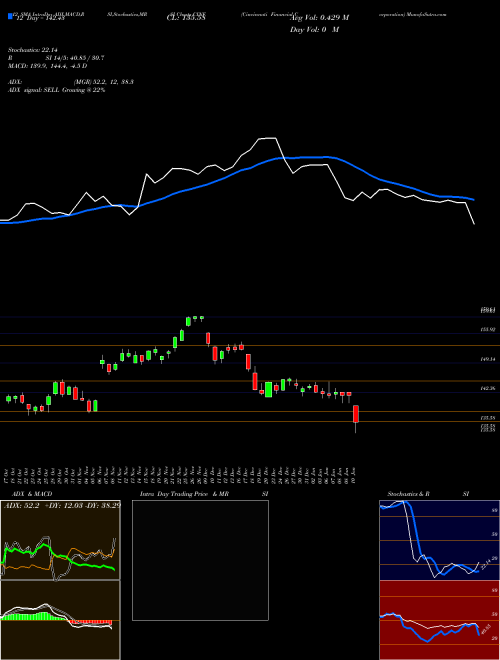This screenshot has height=660, width=500.
Task: Click the 153.92 price axis label
Action: [489, 330]
